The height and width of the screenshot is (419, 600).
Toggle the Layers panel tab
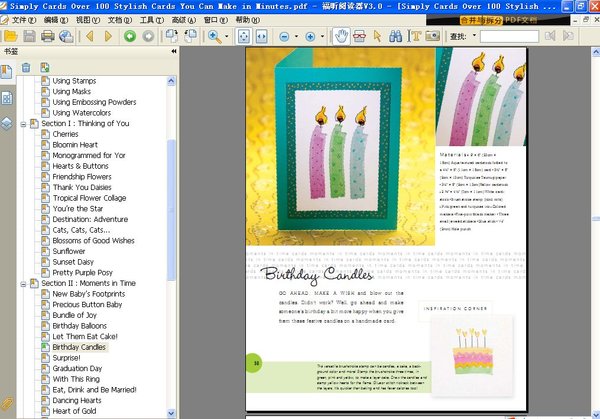tap(7, 123)
